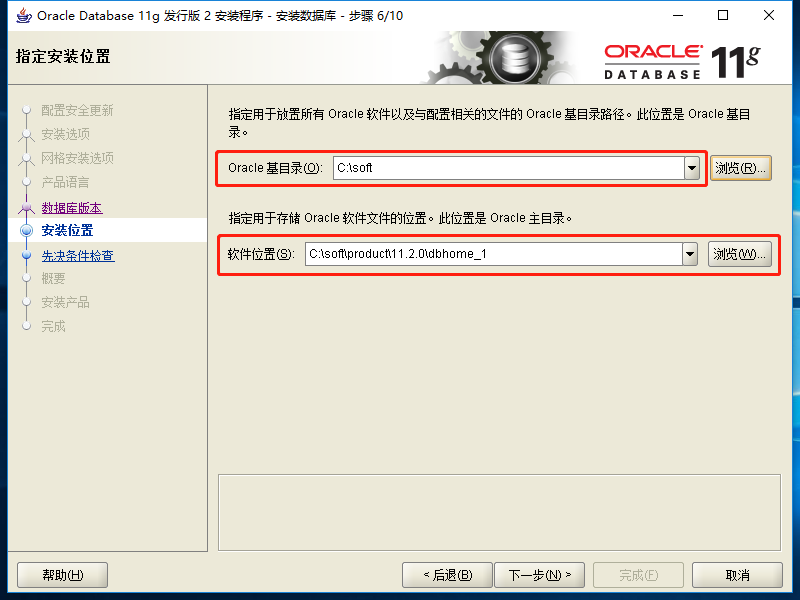Image resolution: width=800 pixels, height=600 pixels.
Task: Click 下一步(N) to continue
Action: tap(540, 576)
